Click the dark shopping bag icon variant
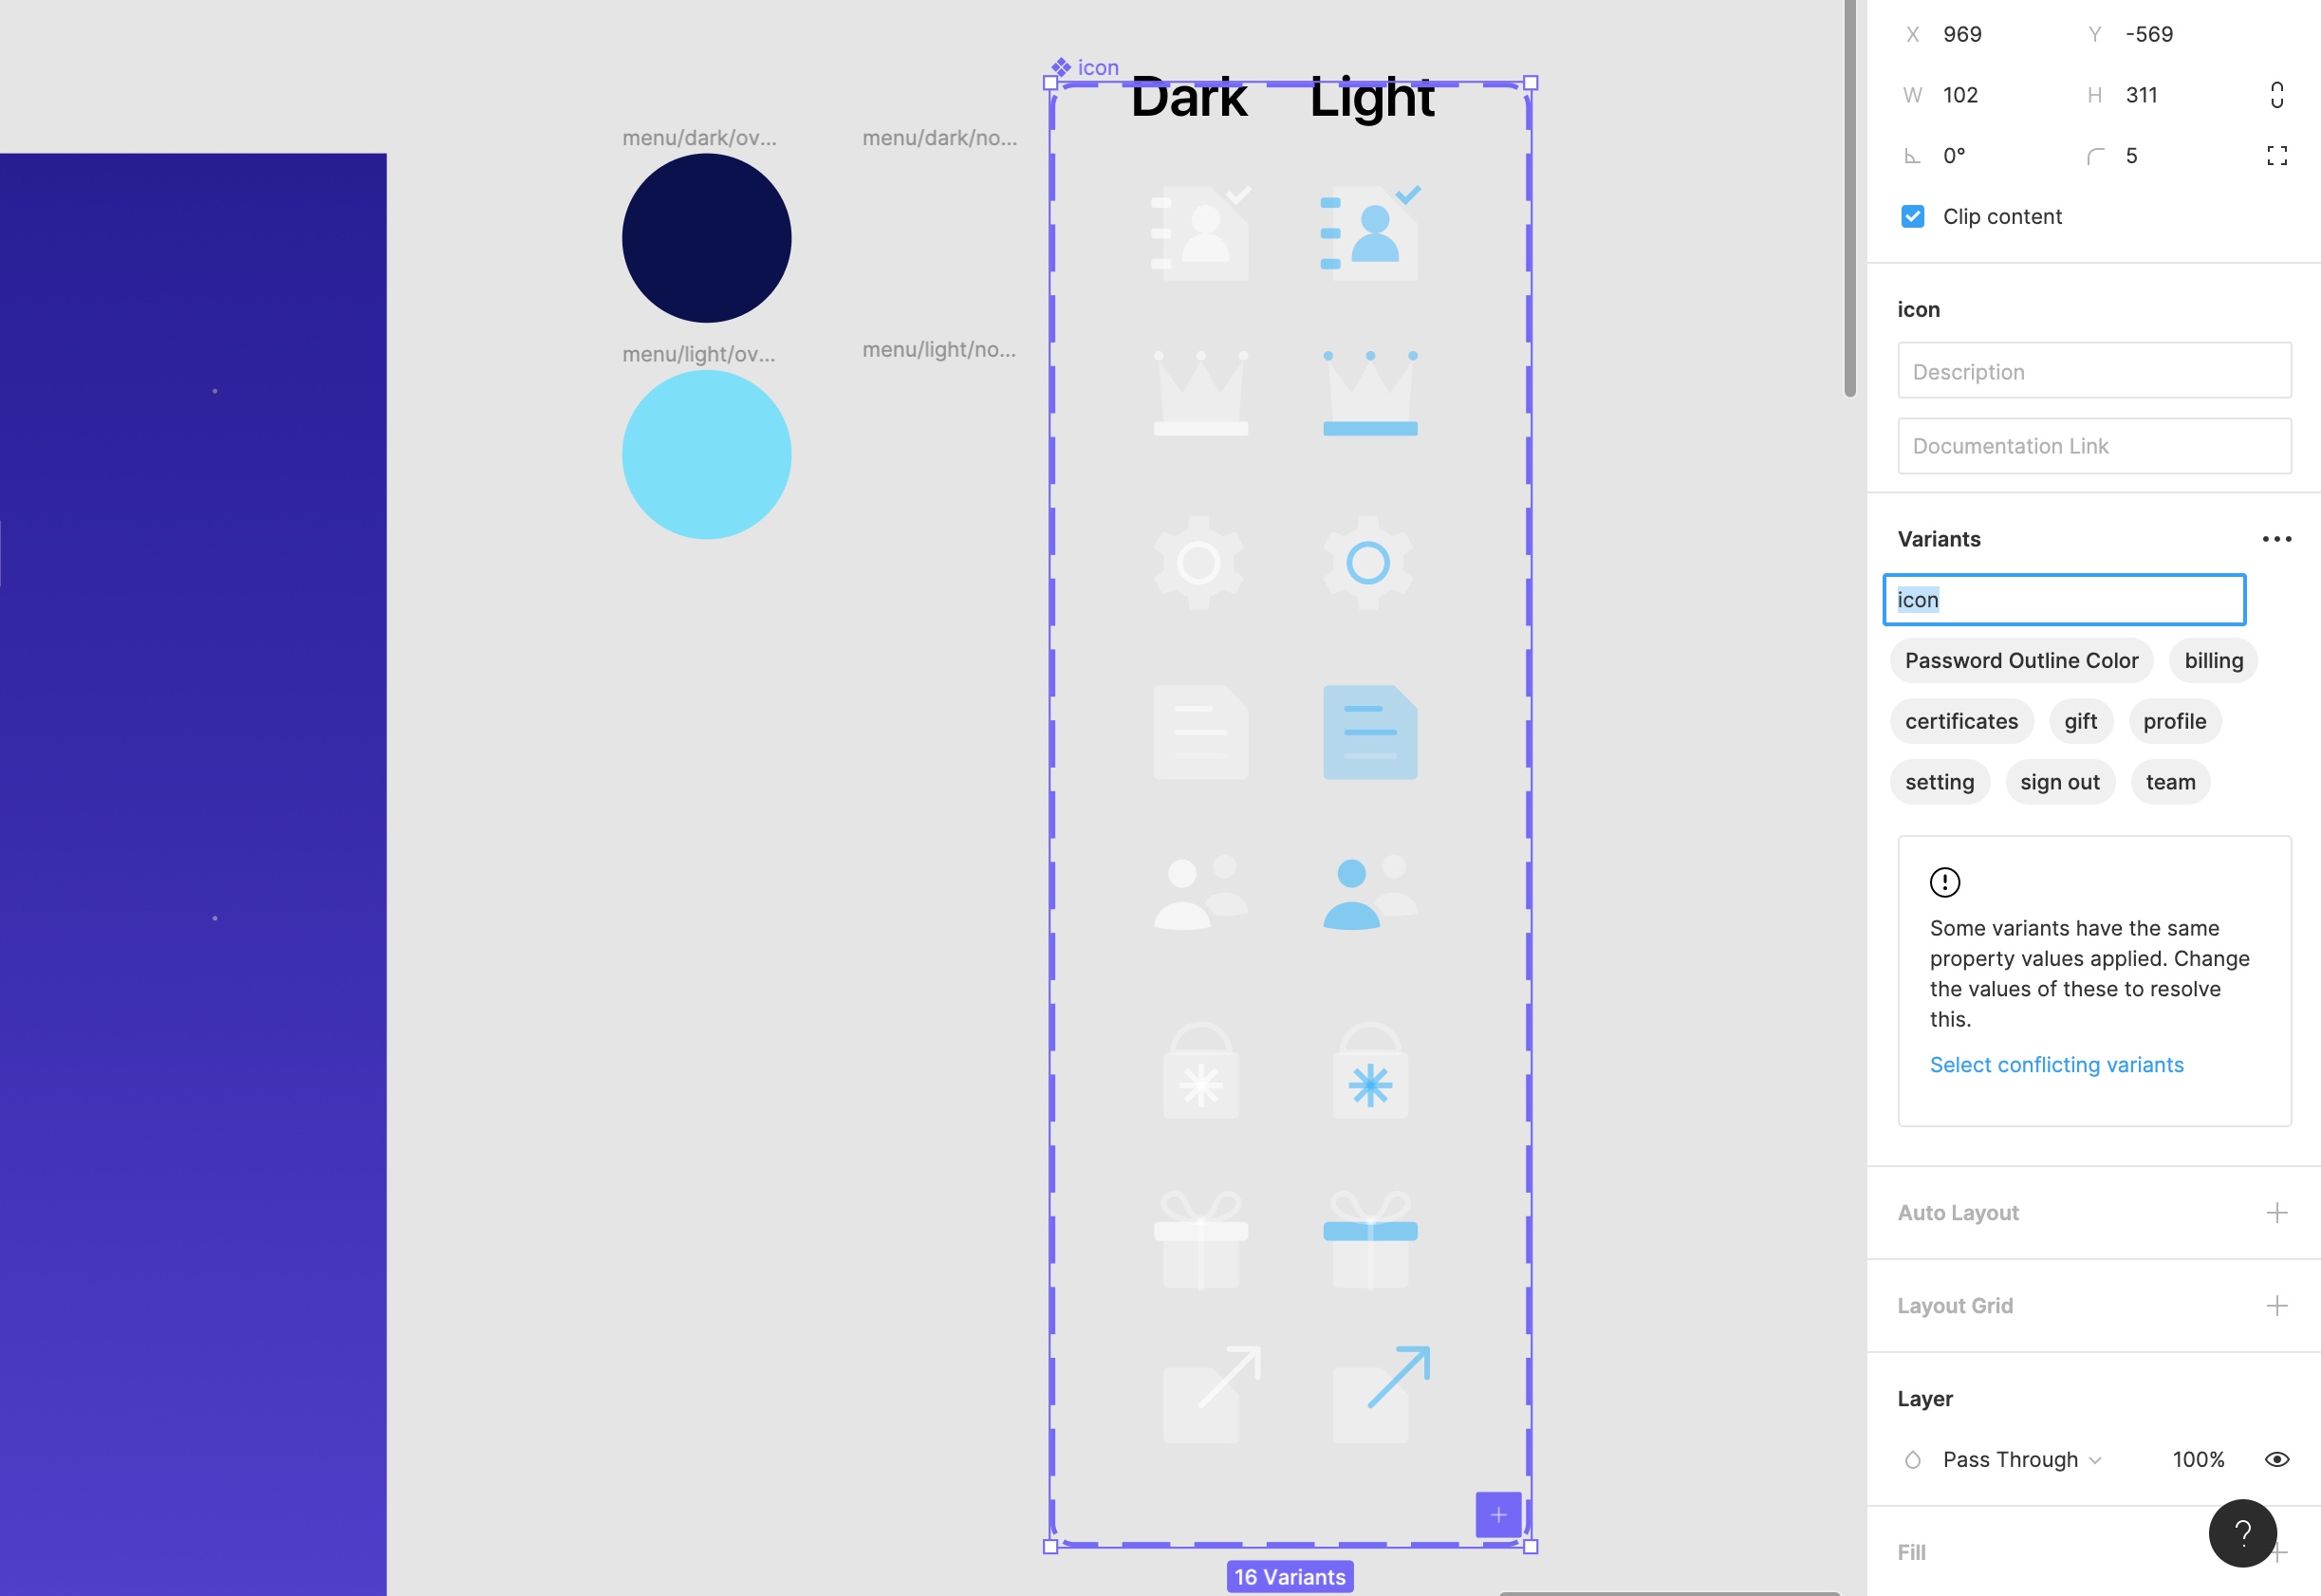Image resolution: width=2321 pixels, height=1596 pixels. [1200, 1072]
